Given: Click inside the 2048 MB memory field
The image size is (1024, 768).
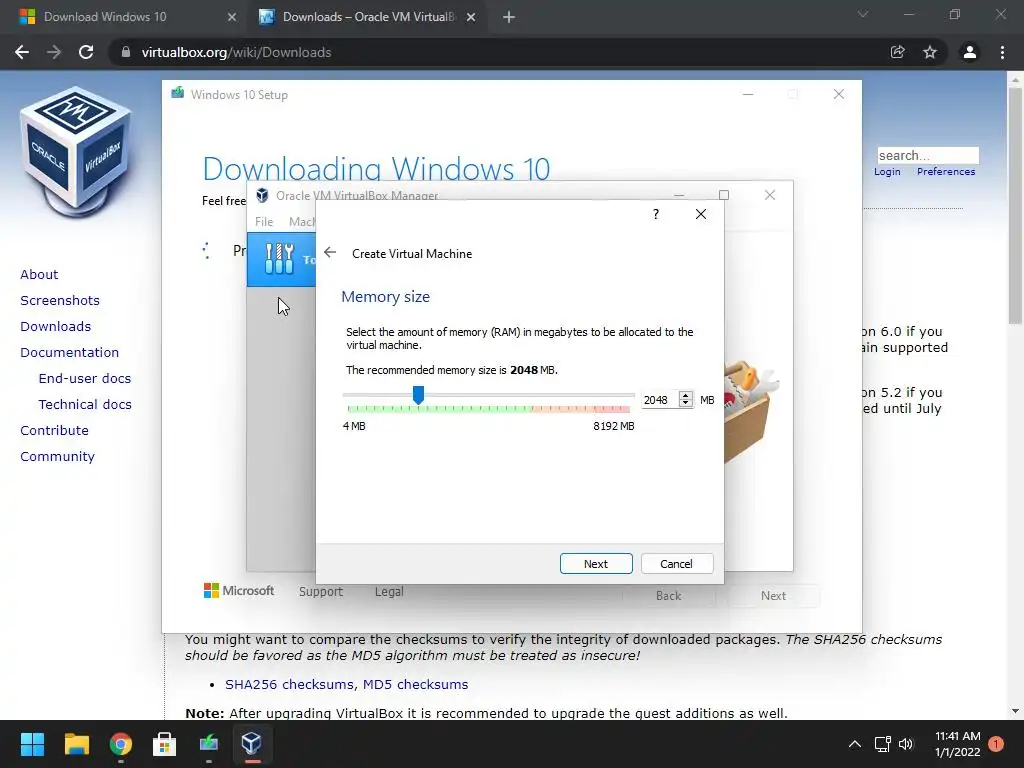Looking at the screenshot, I should click(658, 400).
